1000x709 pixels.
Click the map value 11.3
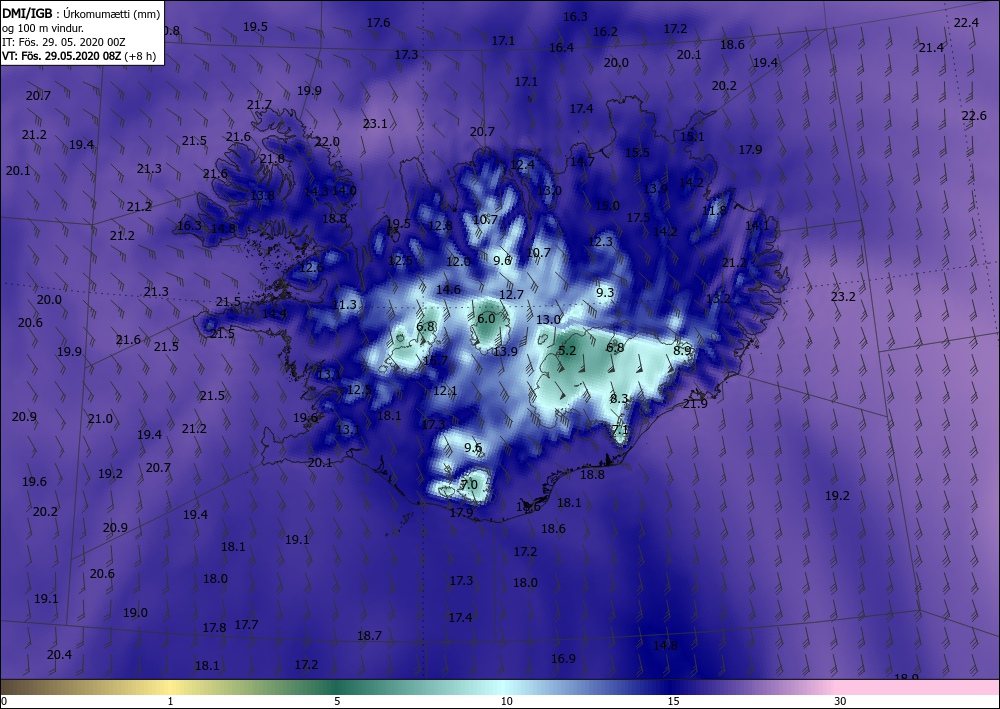[x=345, y=305]
